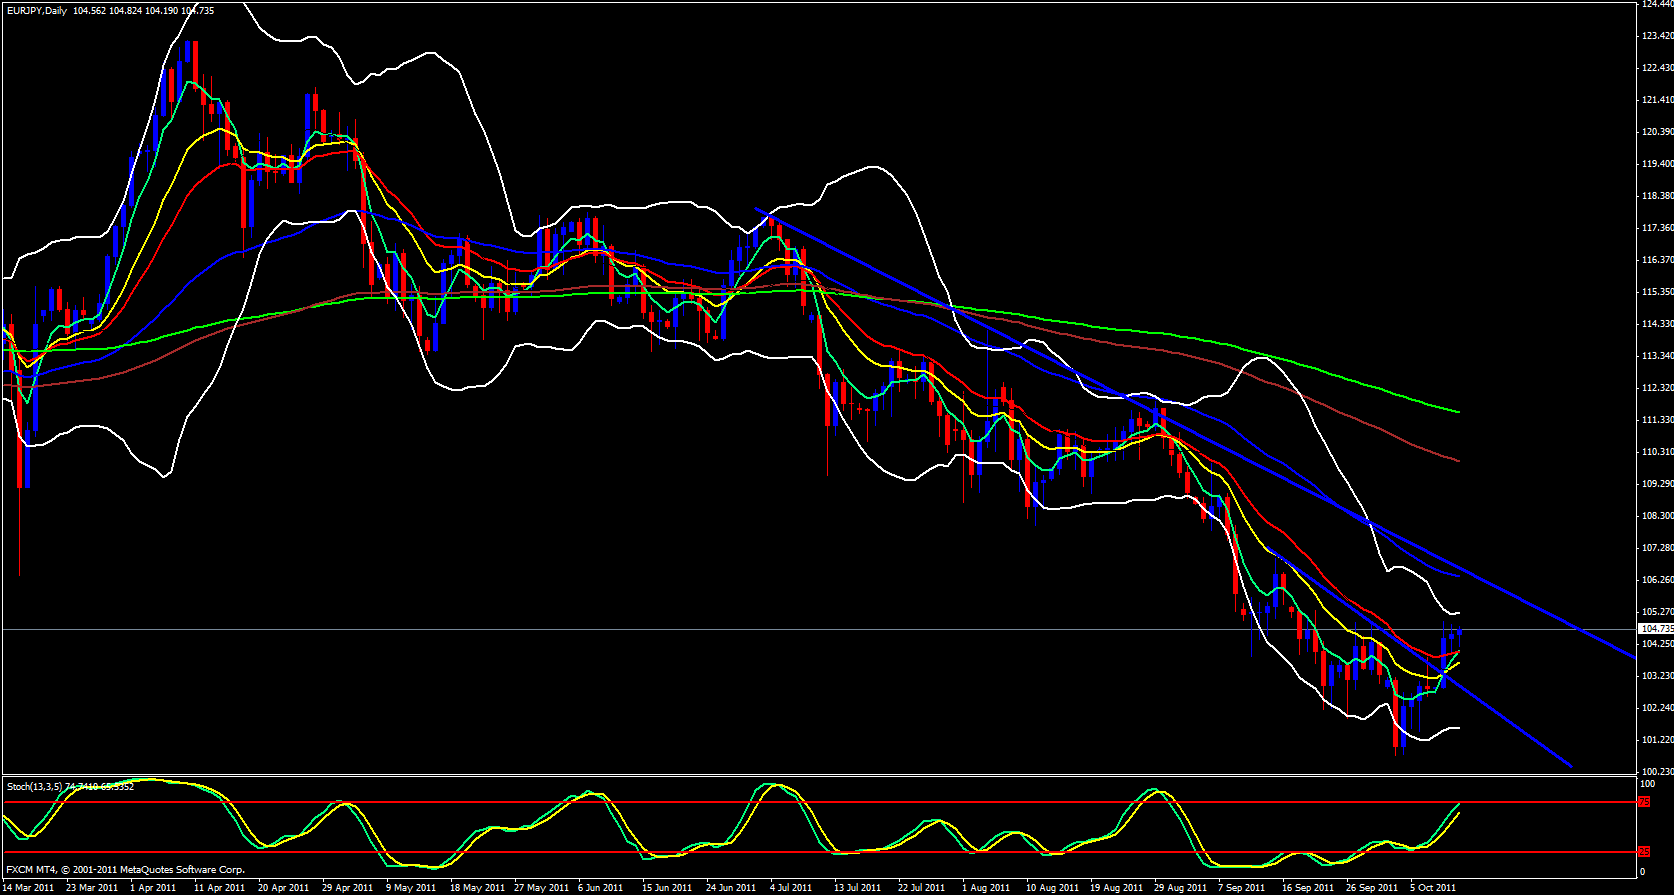Screen dimensions: 1674x895
Task: Click the 118.380 price scale label
Action: 1657,196
